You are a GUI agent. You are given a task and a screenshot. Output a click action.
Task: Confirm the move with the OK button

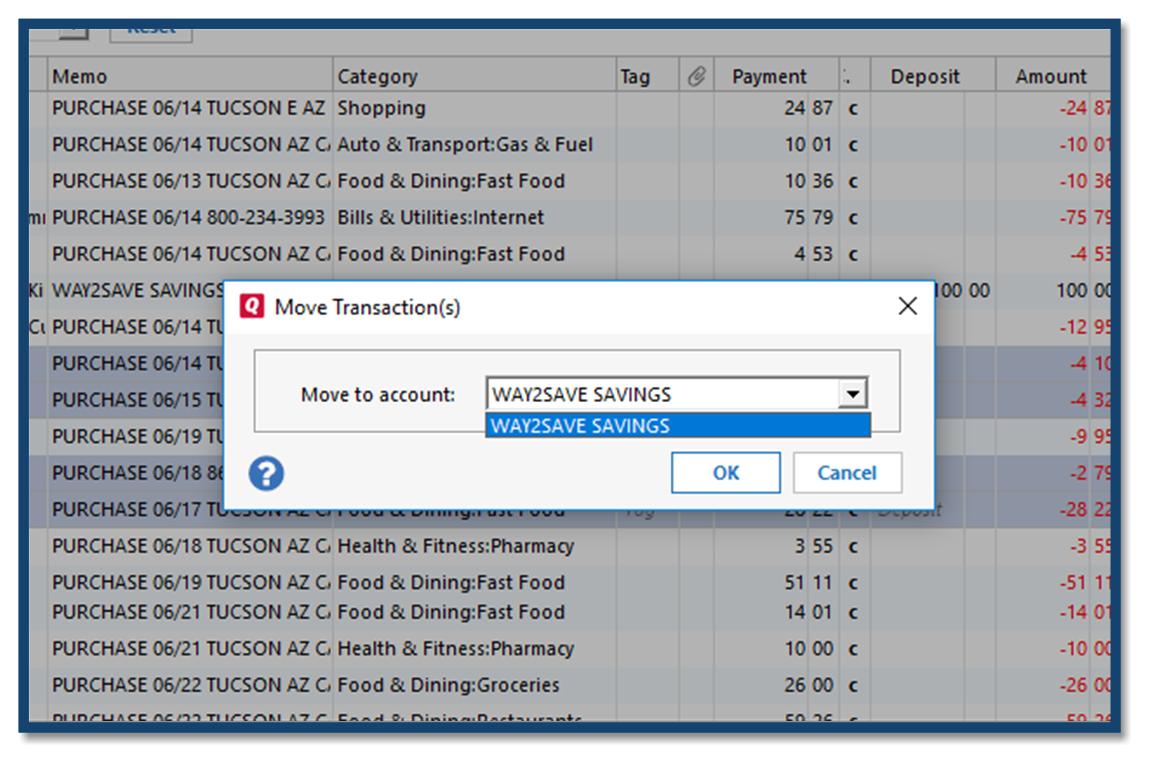725,473
